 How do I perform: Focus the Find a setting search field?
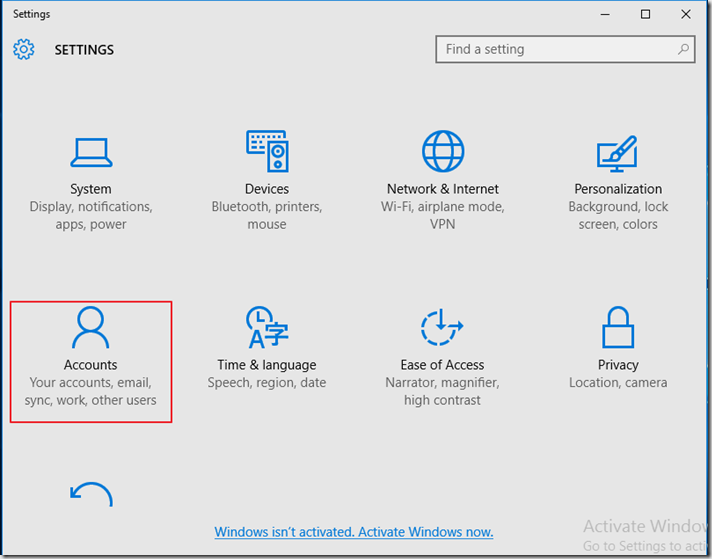coord(555,49)
